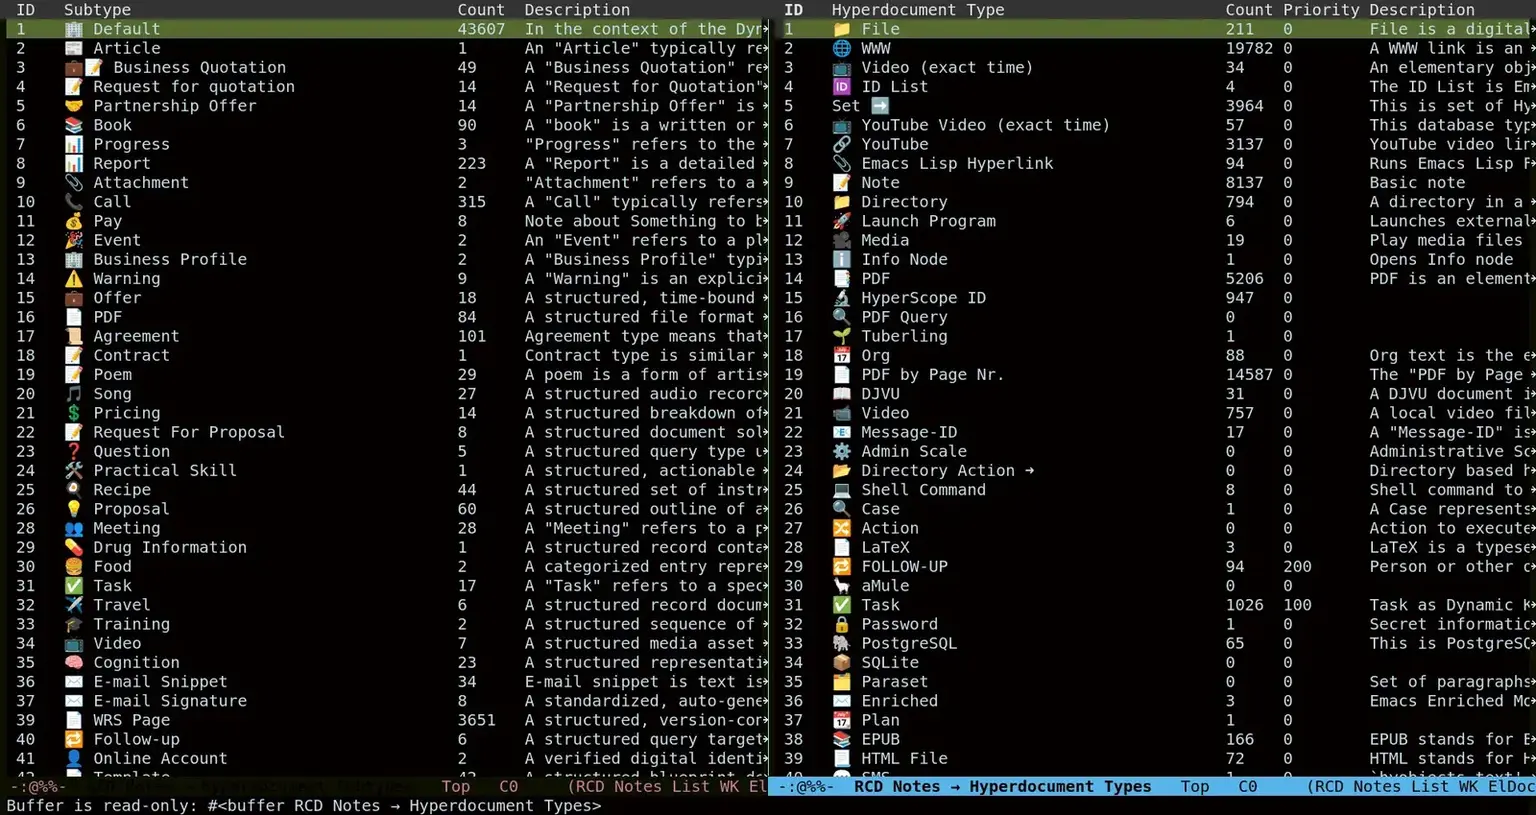1536x815 pixels.
Task: Click the arrow after Directory Action
Action: pyautogui.click(x=1029, y=471)
